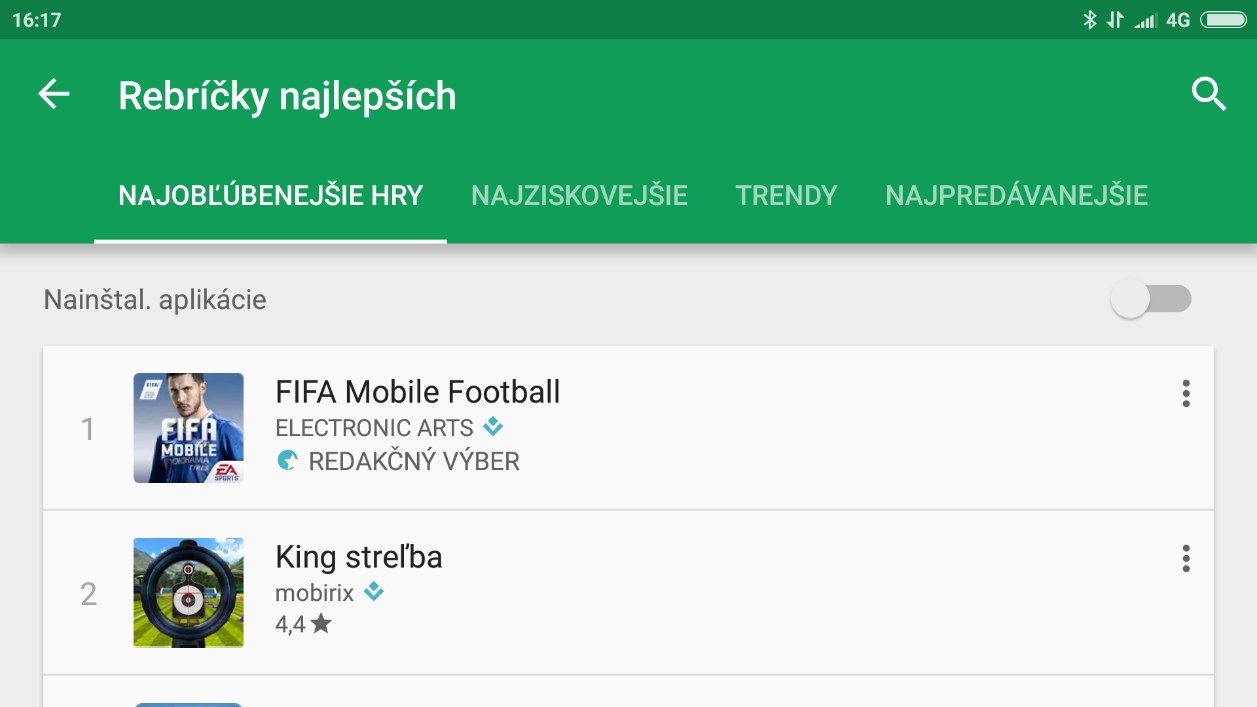Tap the Bluetooth status bar icon
1257x707 pixels.
point(1090,20)
